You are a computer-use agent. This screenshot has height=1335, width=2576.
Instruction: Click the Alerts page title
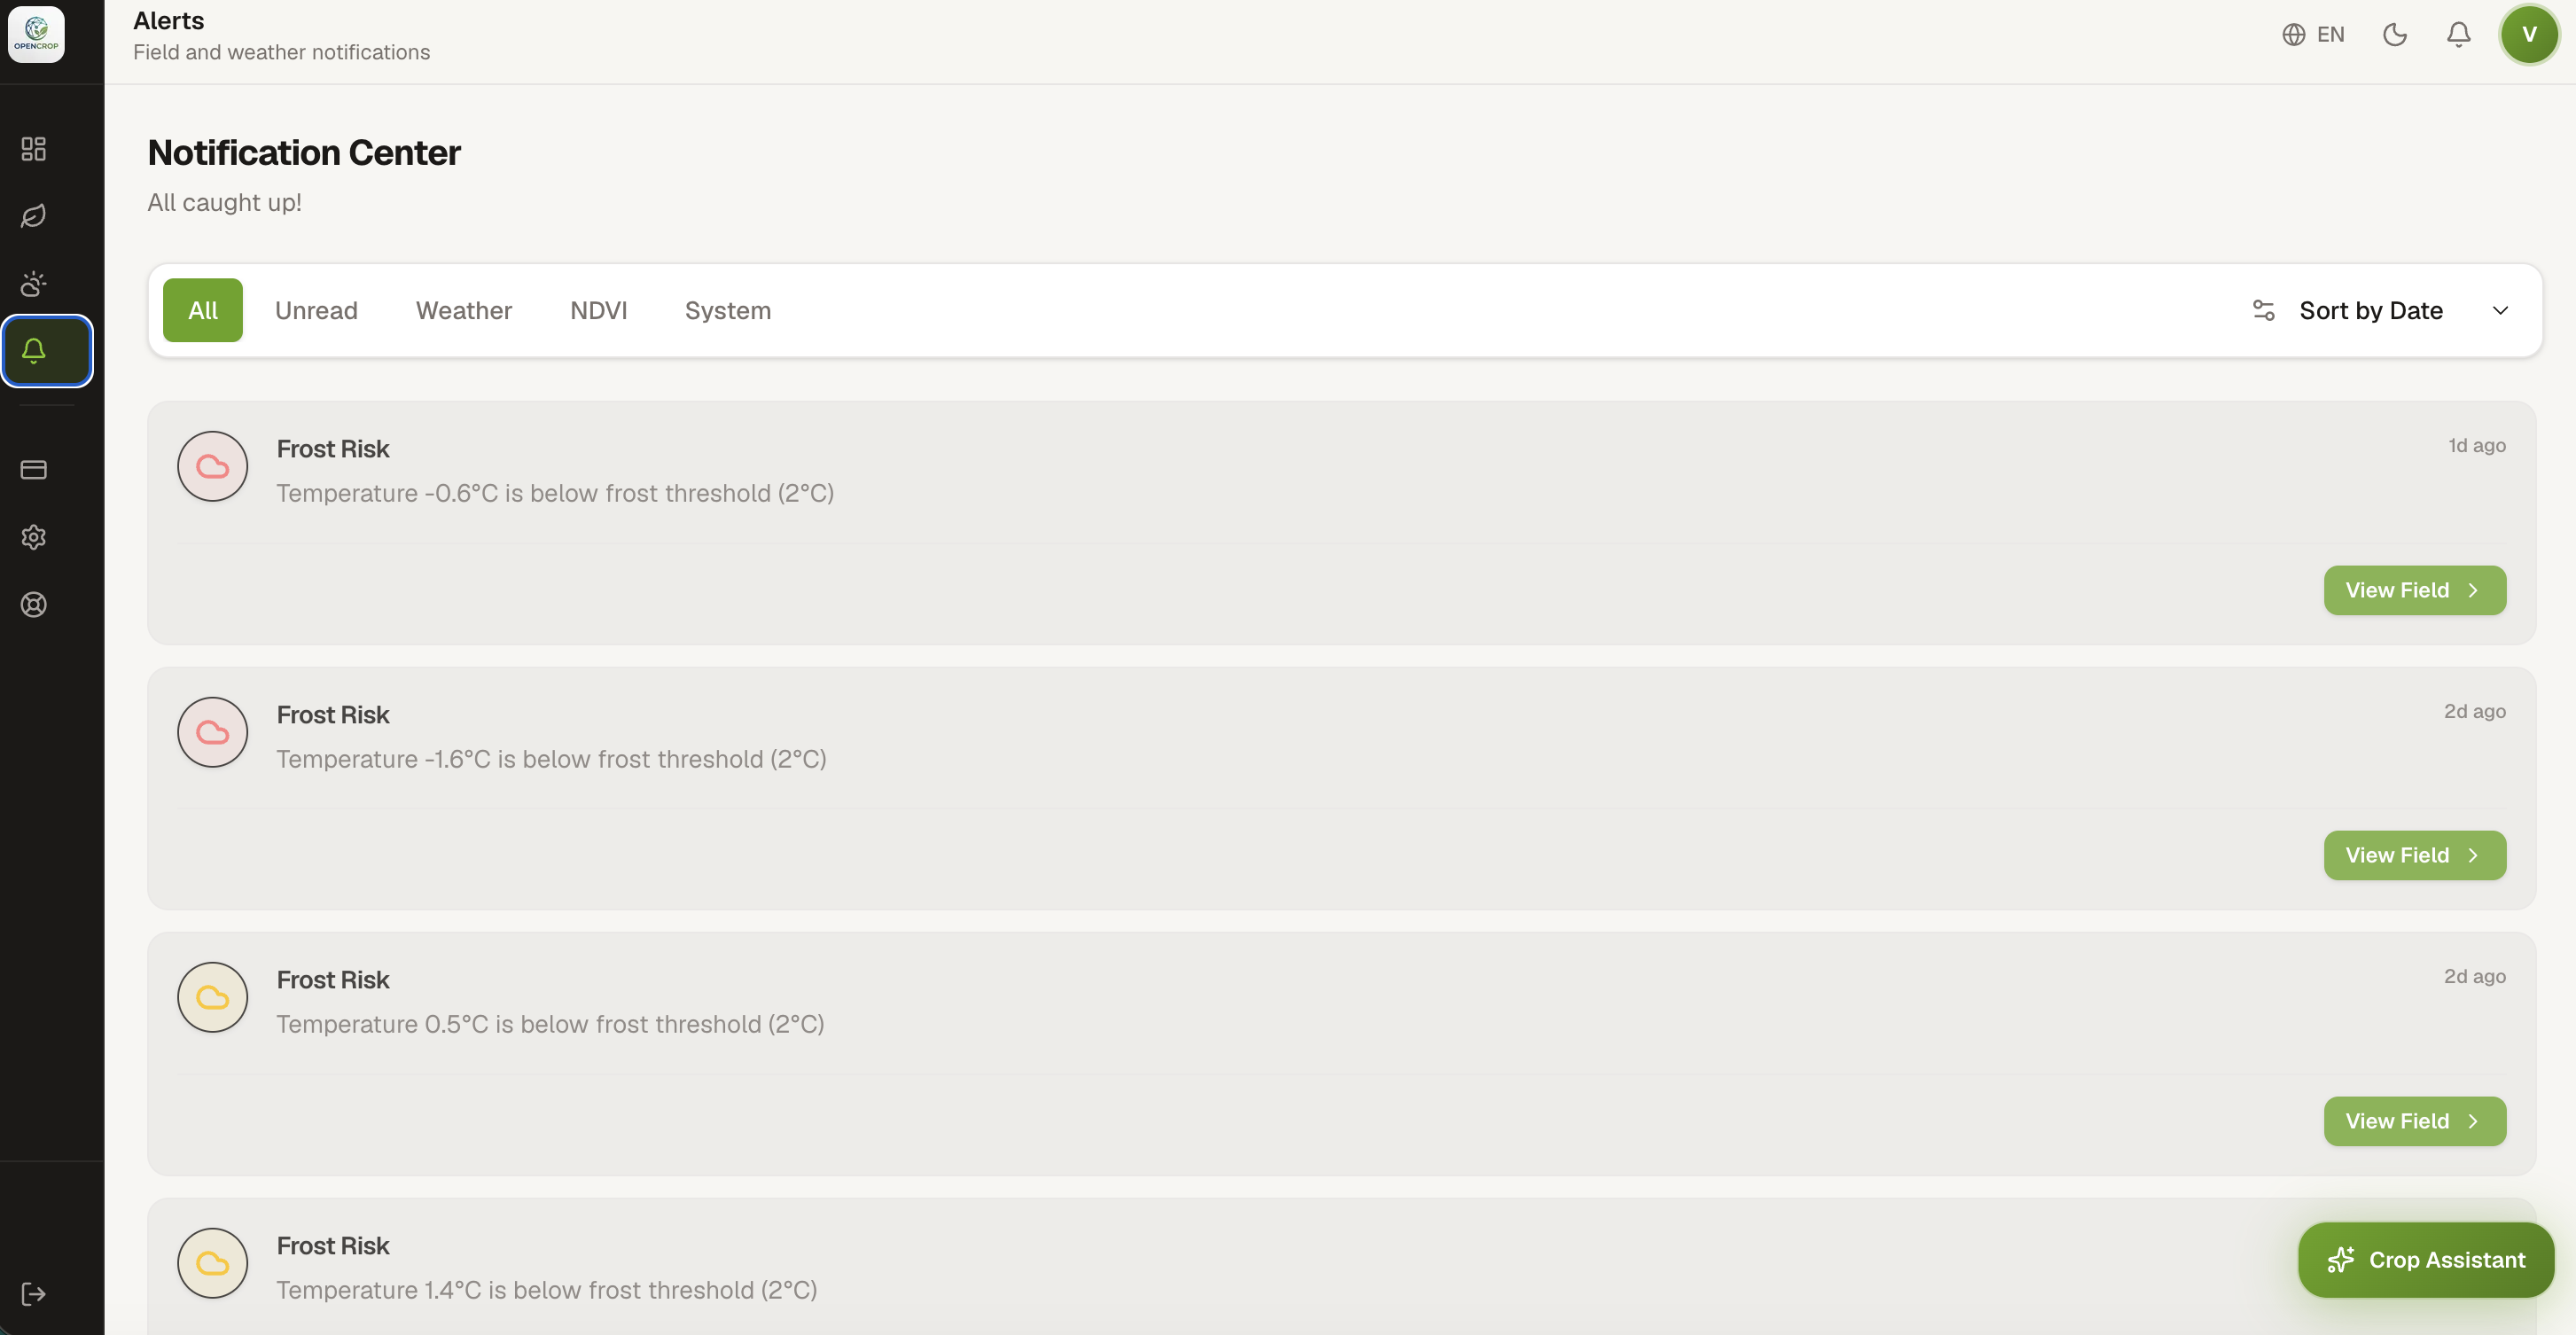coord(168,21)
